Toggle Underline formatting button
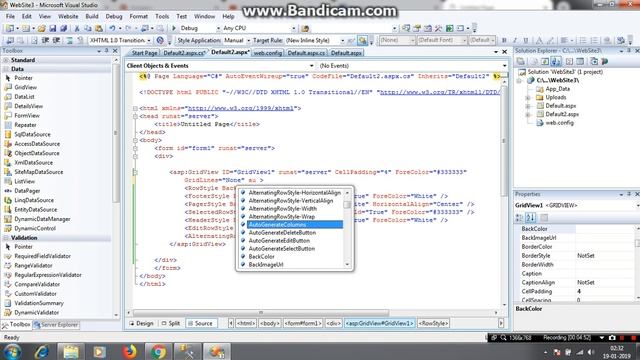This screenshot has width=640, height=360. pyautogui.click(x=526, y=40)
